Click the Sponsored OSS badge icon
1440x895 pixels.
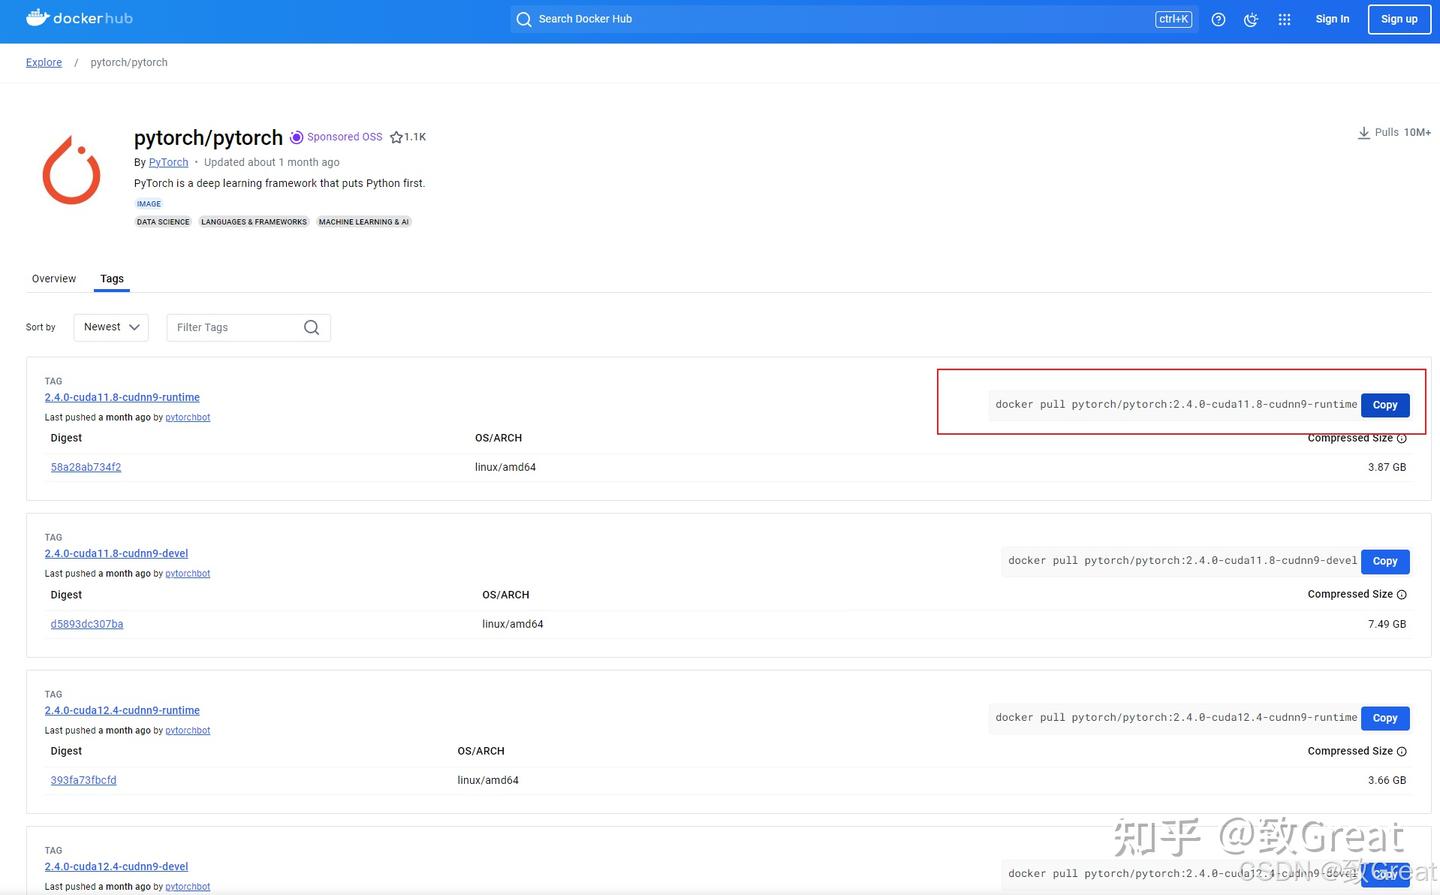point(297,137)
